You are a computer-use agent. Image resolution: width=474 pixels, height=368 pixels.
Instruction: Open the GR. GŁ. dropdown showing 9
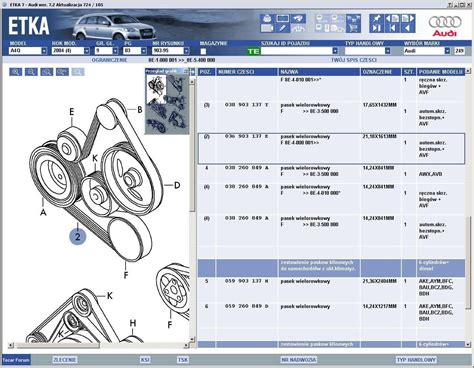pyautogui.click(x=115, y=51)
